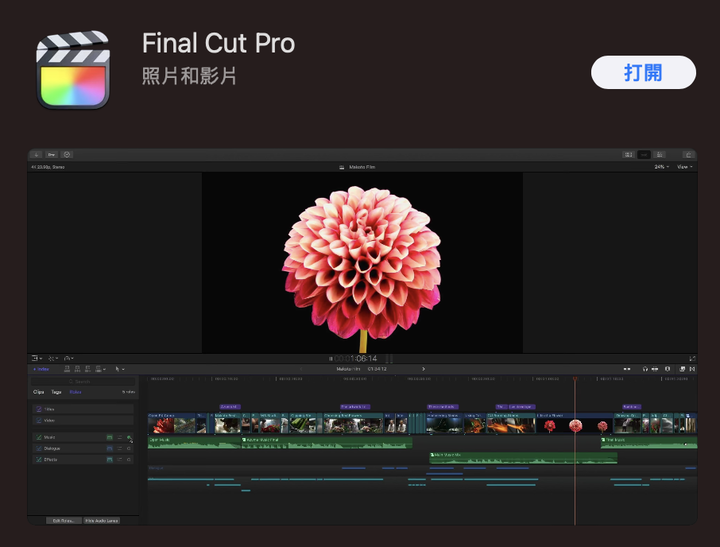Screen dimensions: 720x547
Task: Toggle the Titles role checkbox
Action: (39, 409)
